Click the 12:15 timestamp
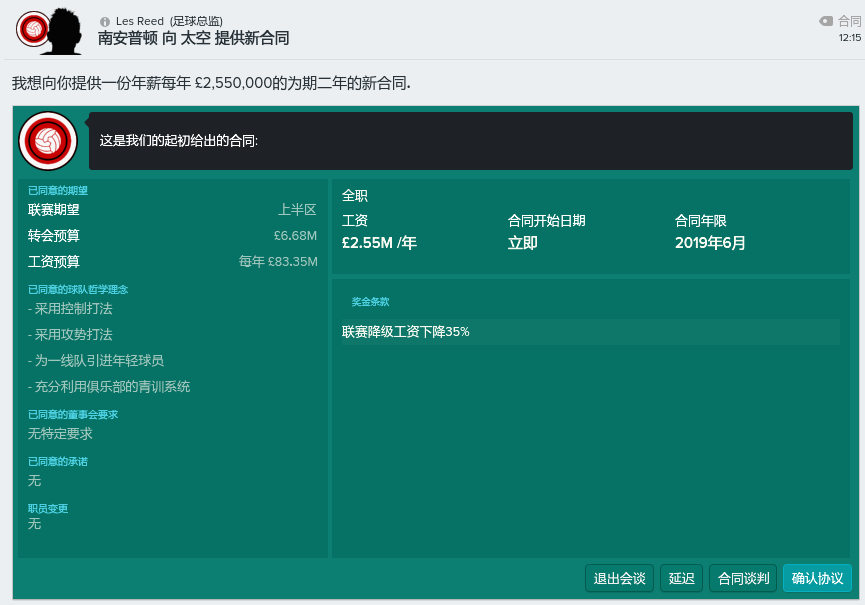Image resolution: width=865 pixels, height=605 pixels. 850,38
